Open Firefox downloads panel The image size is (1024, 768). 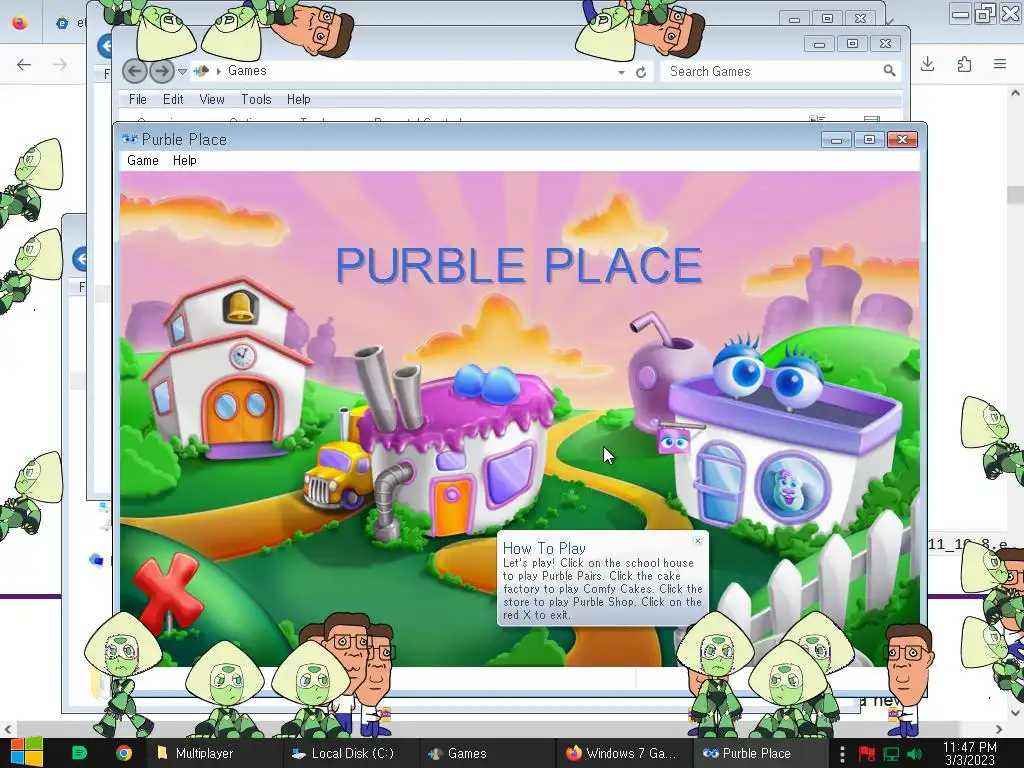(927, 64)
